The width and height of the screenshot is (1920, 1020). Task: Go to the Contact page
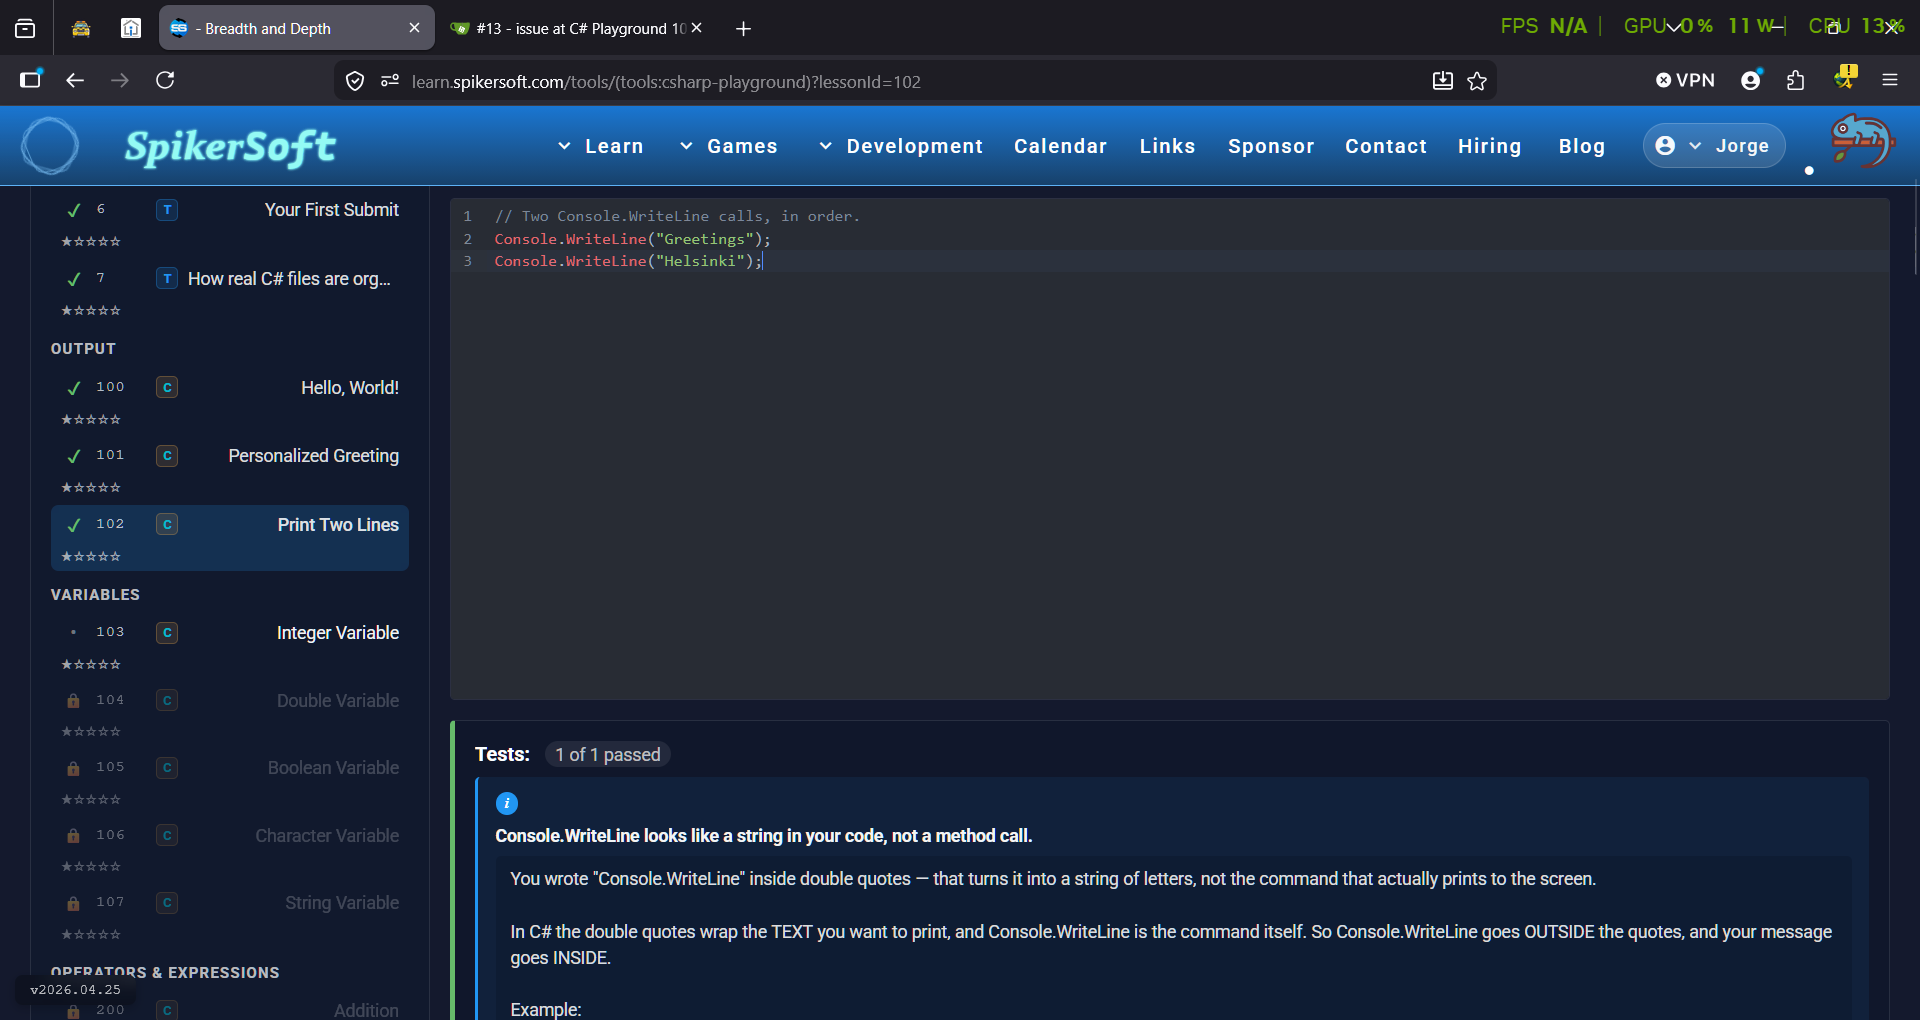(1386, 146)
